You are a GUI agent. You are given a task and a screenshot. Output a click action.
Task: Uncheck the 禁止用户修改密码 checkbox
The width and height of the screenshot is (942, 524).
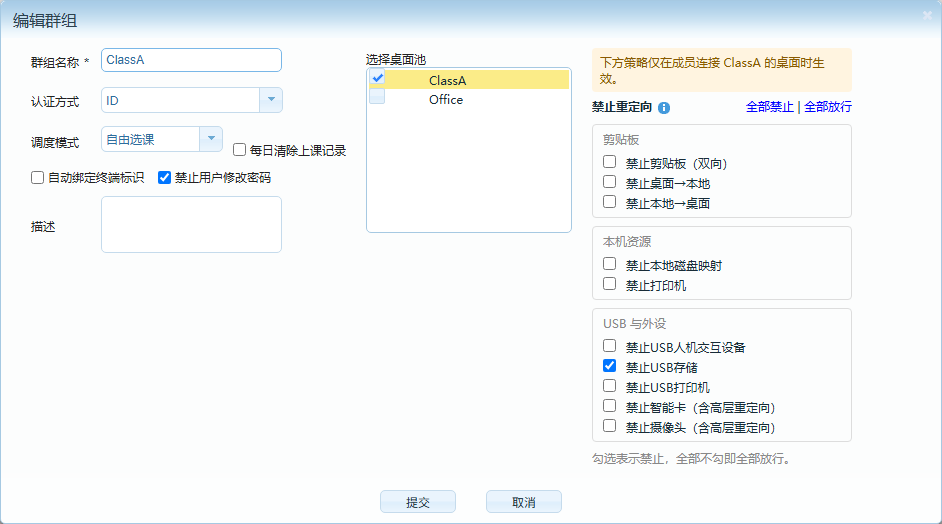164,177
